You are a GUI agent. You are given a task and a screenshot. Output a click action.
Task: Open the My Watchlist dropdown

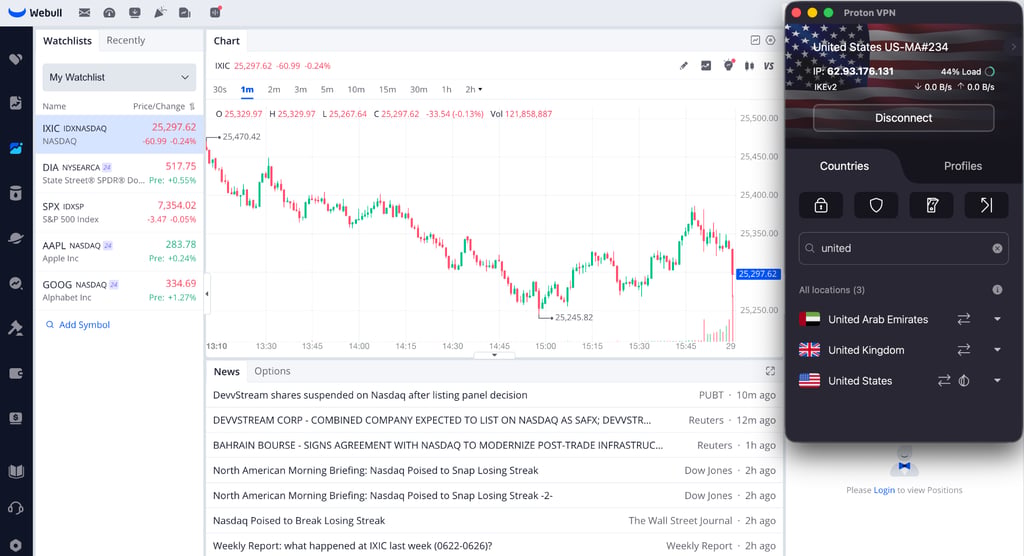pyautogui.click(x=120, y=77)
